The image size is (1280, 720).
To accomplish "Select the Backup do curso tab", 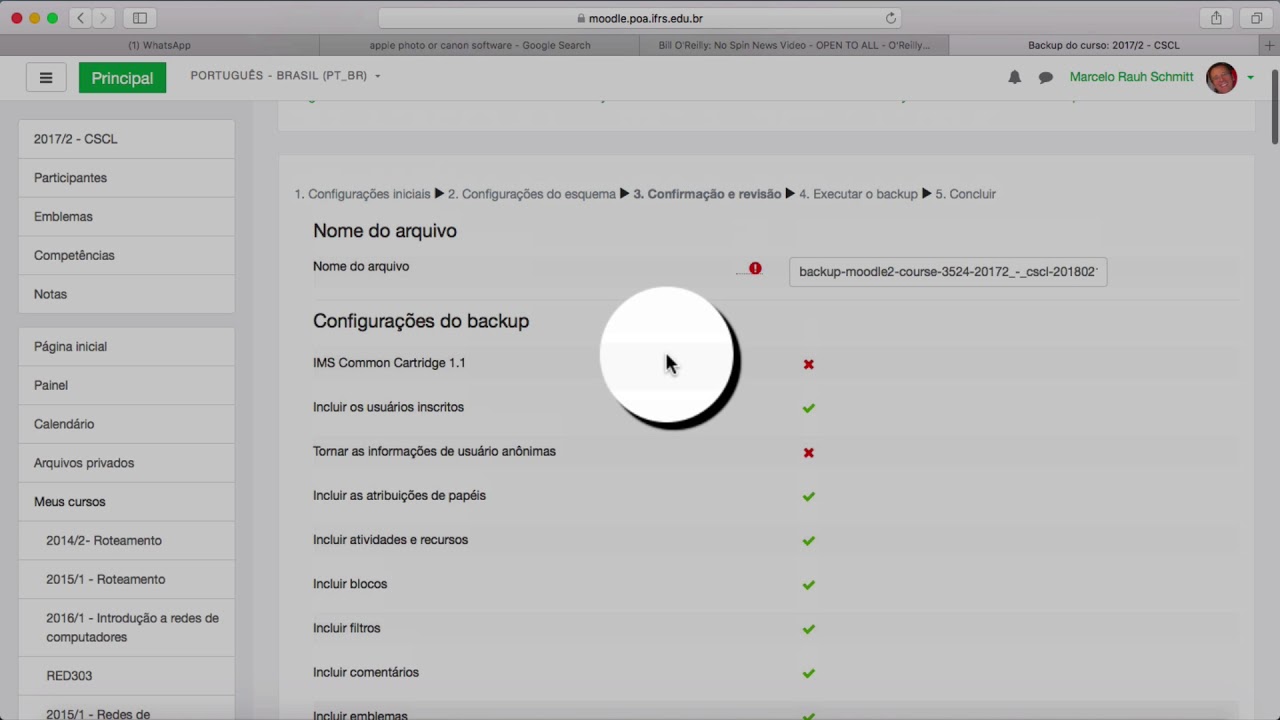I will coord(1104,45).
